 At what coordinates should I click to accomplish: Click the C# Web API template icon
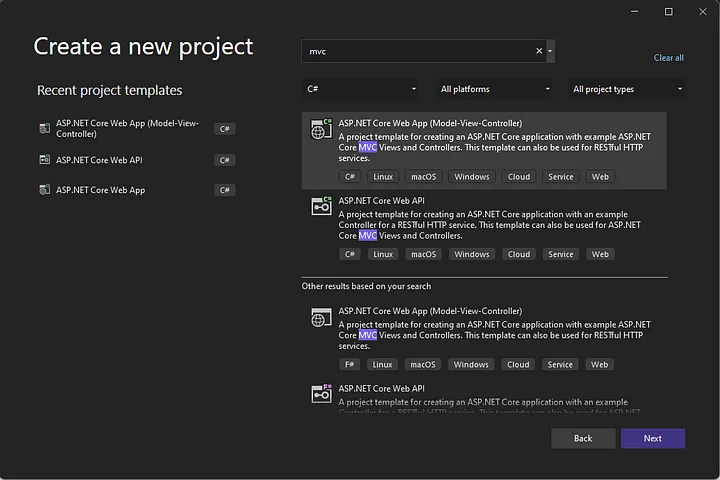coord(321,206)
